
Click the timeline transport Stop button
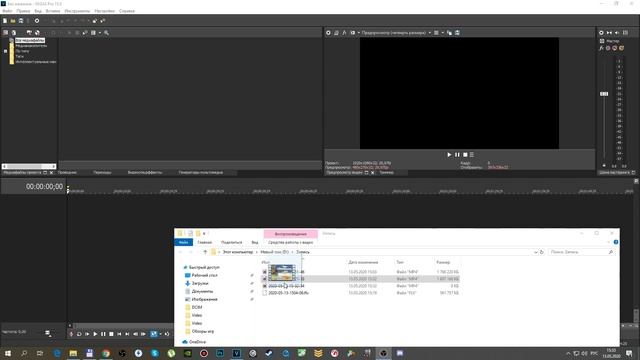[x=111, y=334]
